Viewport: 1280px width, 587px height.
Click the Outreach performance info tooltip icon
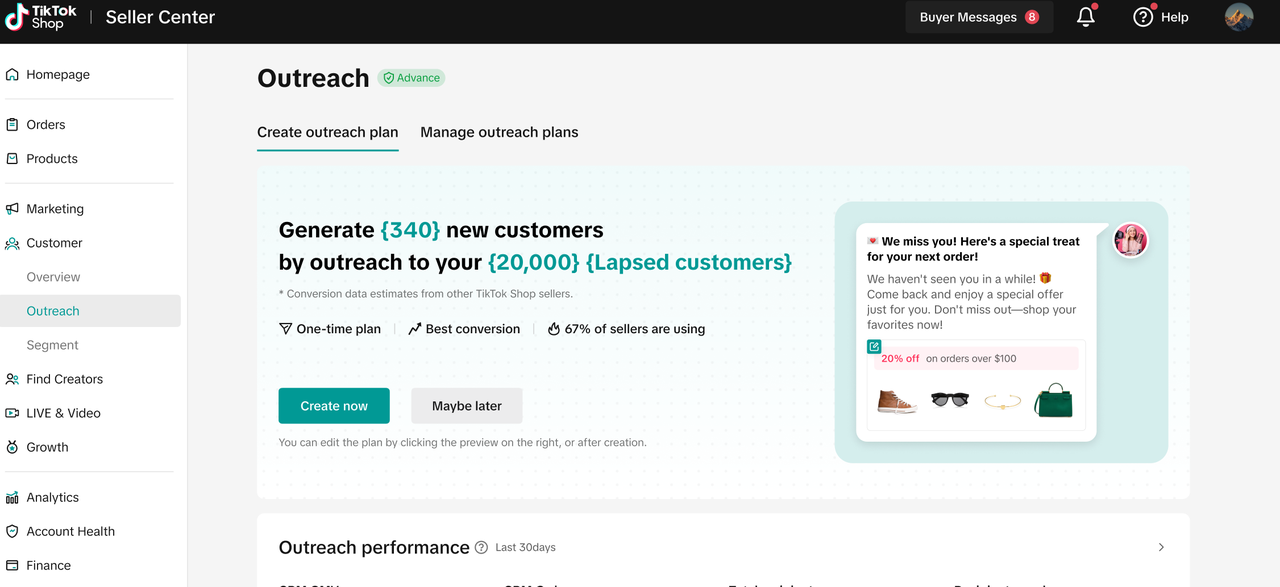[x=481, y=547]
